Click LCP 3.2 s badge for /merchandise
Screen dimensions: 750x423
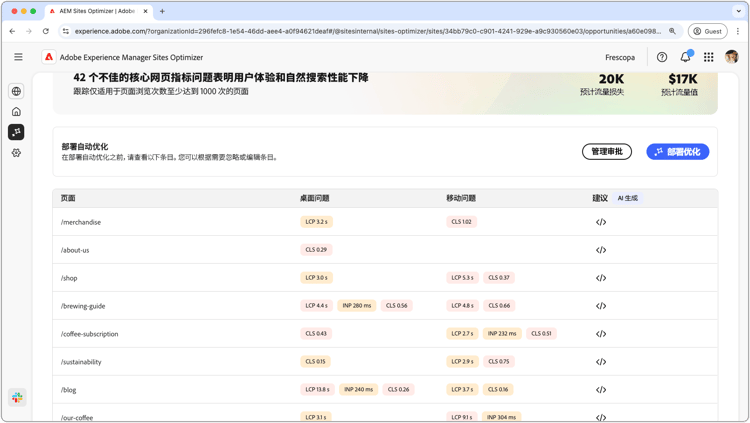tap(316, 222)
